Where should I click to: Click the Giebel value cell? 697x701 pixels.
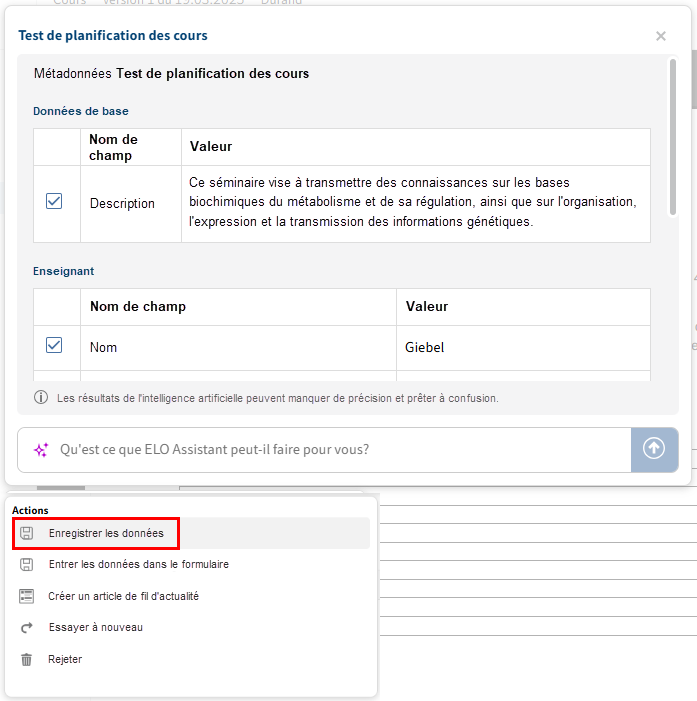click(x=523, y=347)
